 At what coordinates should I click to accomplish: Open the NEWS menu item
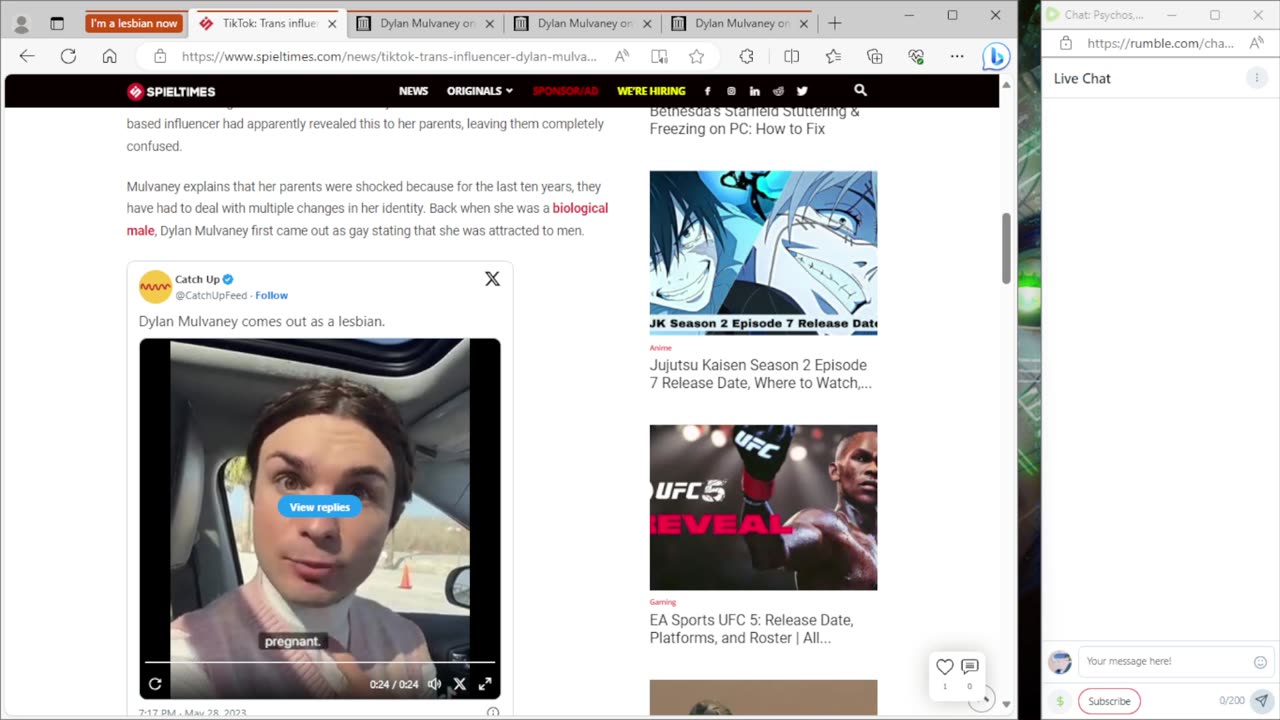click(x=413, y=91)
